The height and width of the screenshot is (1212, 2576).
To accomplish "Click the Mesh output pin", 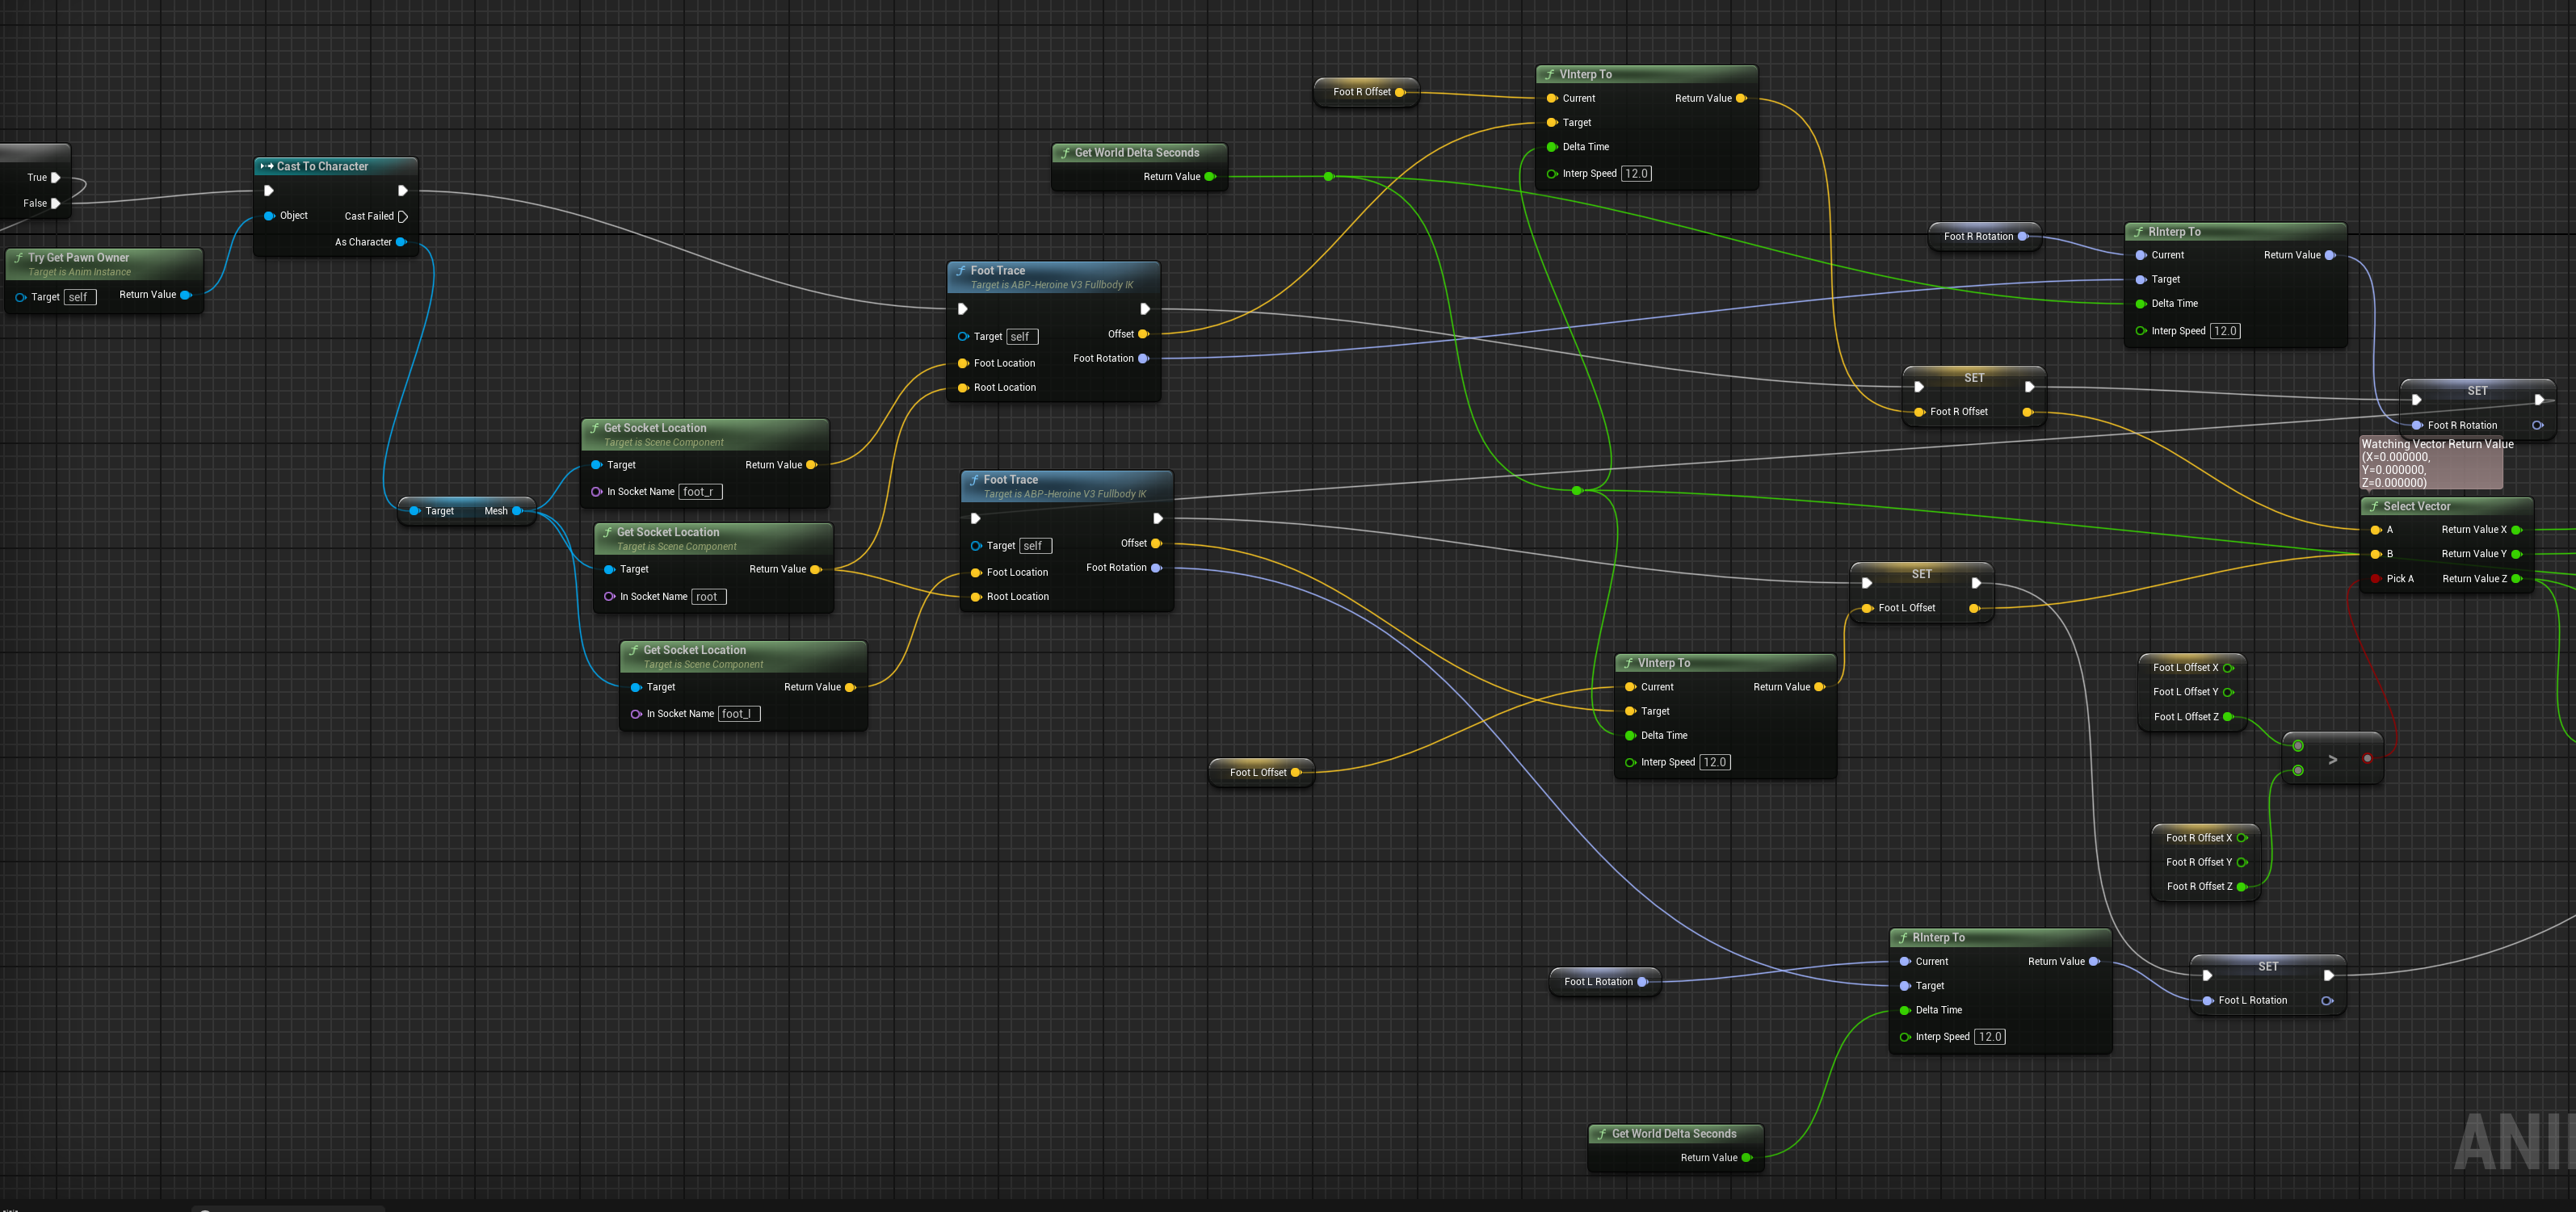I will 517,511.
